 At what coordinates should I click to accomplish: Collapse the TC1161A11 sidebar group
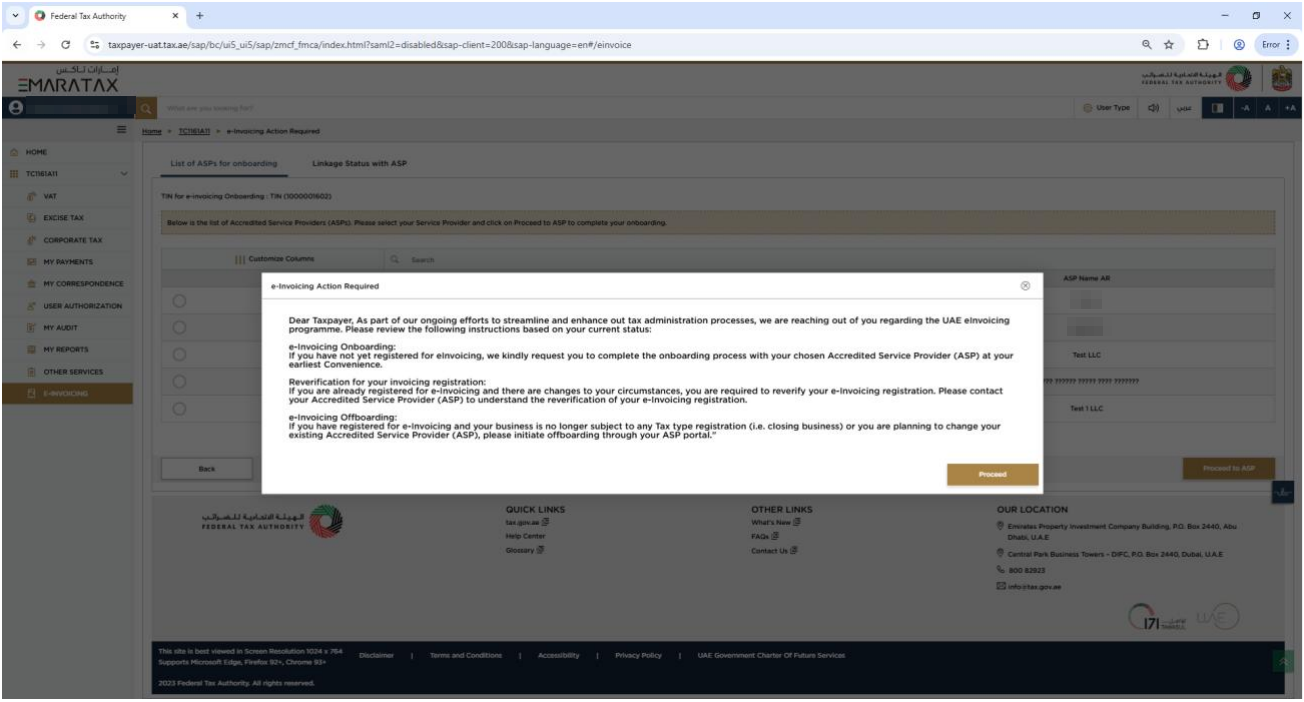(x=124, y=175)
